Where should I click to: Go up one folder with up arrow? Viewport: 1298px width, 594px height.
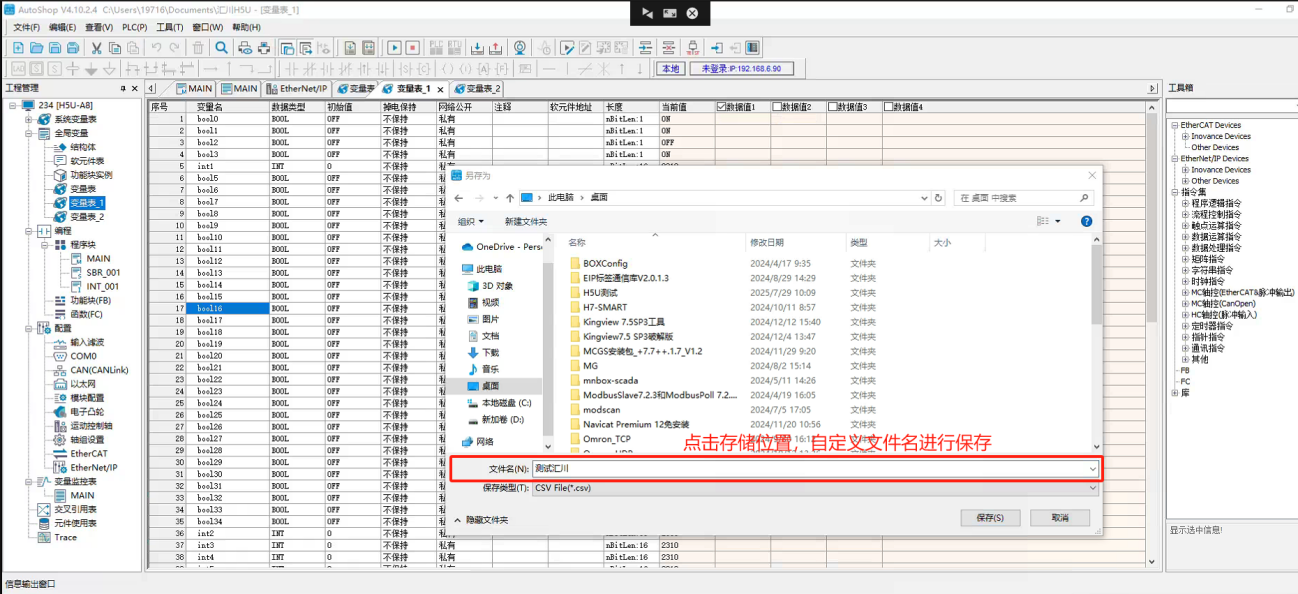pos(510,198)
